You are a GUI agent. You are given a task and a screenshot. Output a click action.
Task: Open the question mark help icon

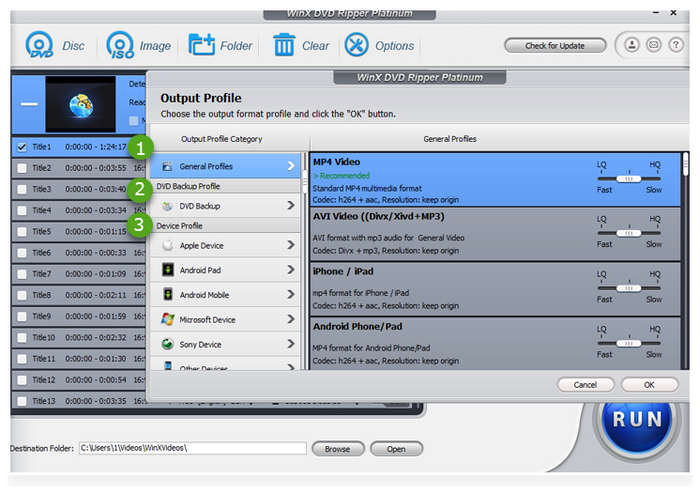pyautogui.click(x=676, y=45)
